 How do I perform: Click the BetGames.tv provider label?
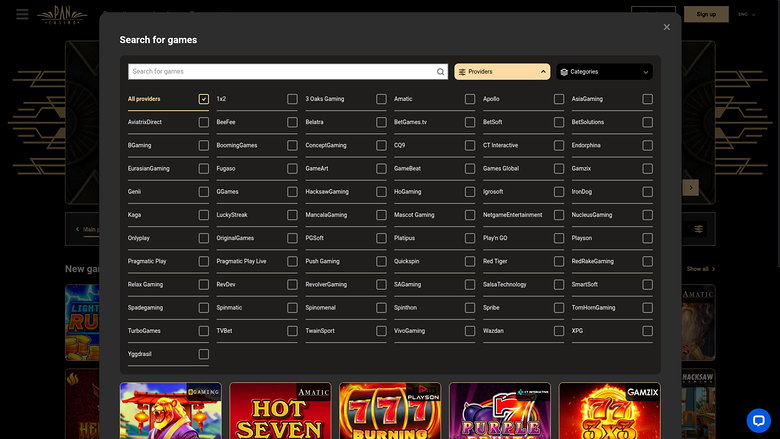pos(410,122)
